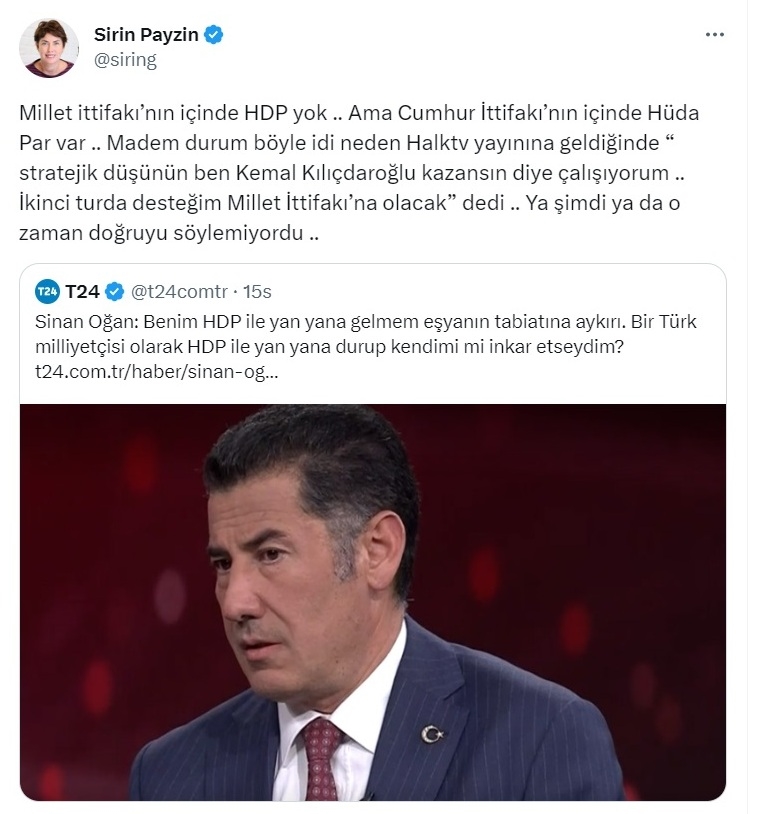Click the T24 round logo avatar
The height and width of the screenshot is (814, 764).
click(x=47, y=291)
